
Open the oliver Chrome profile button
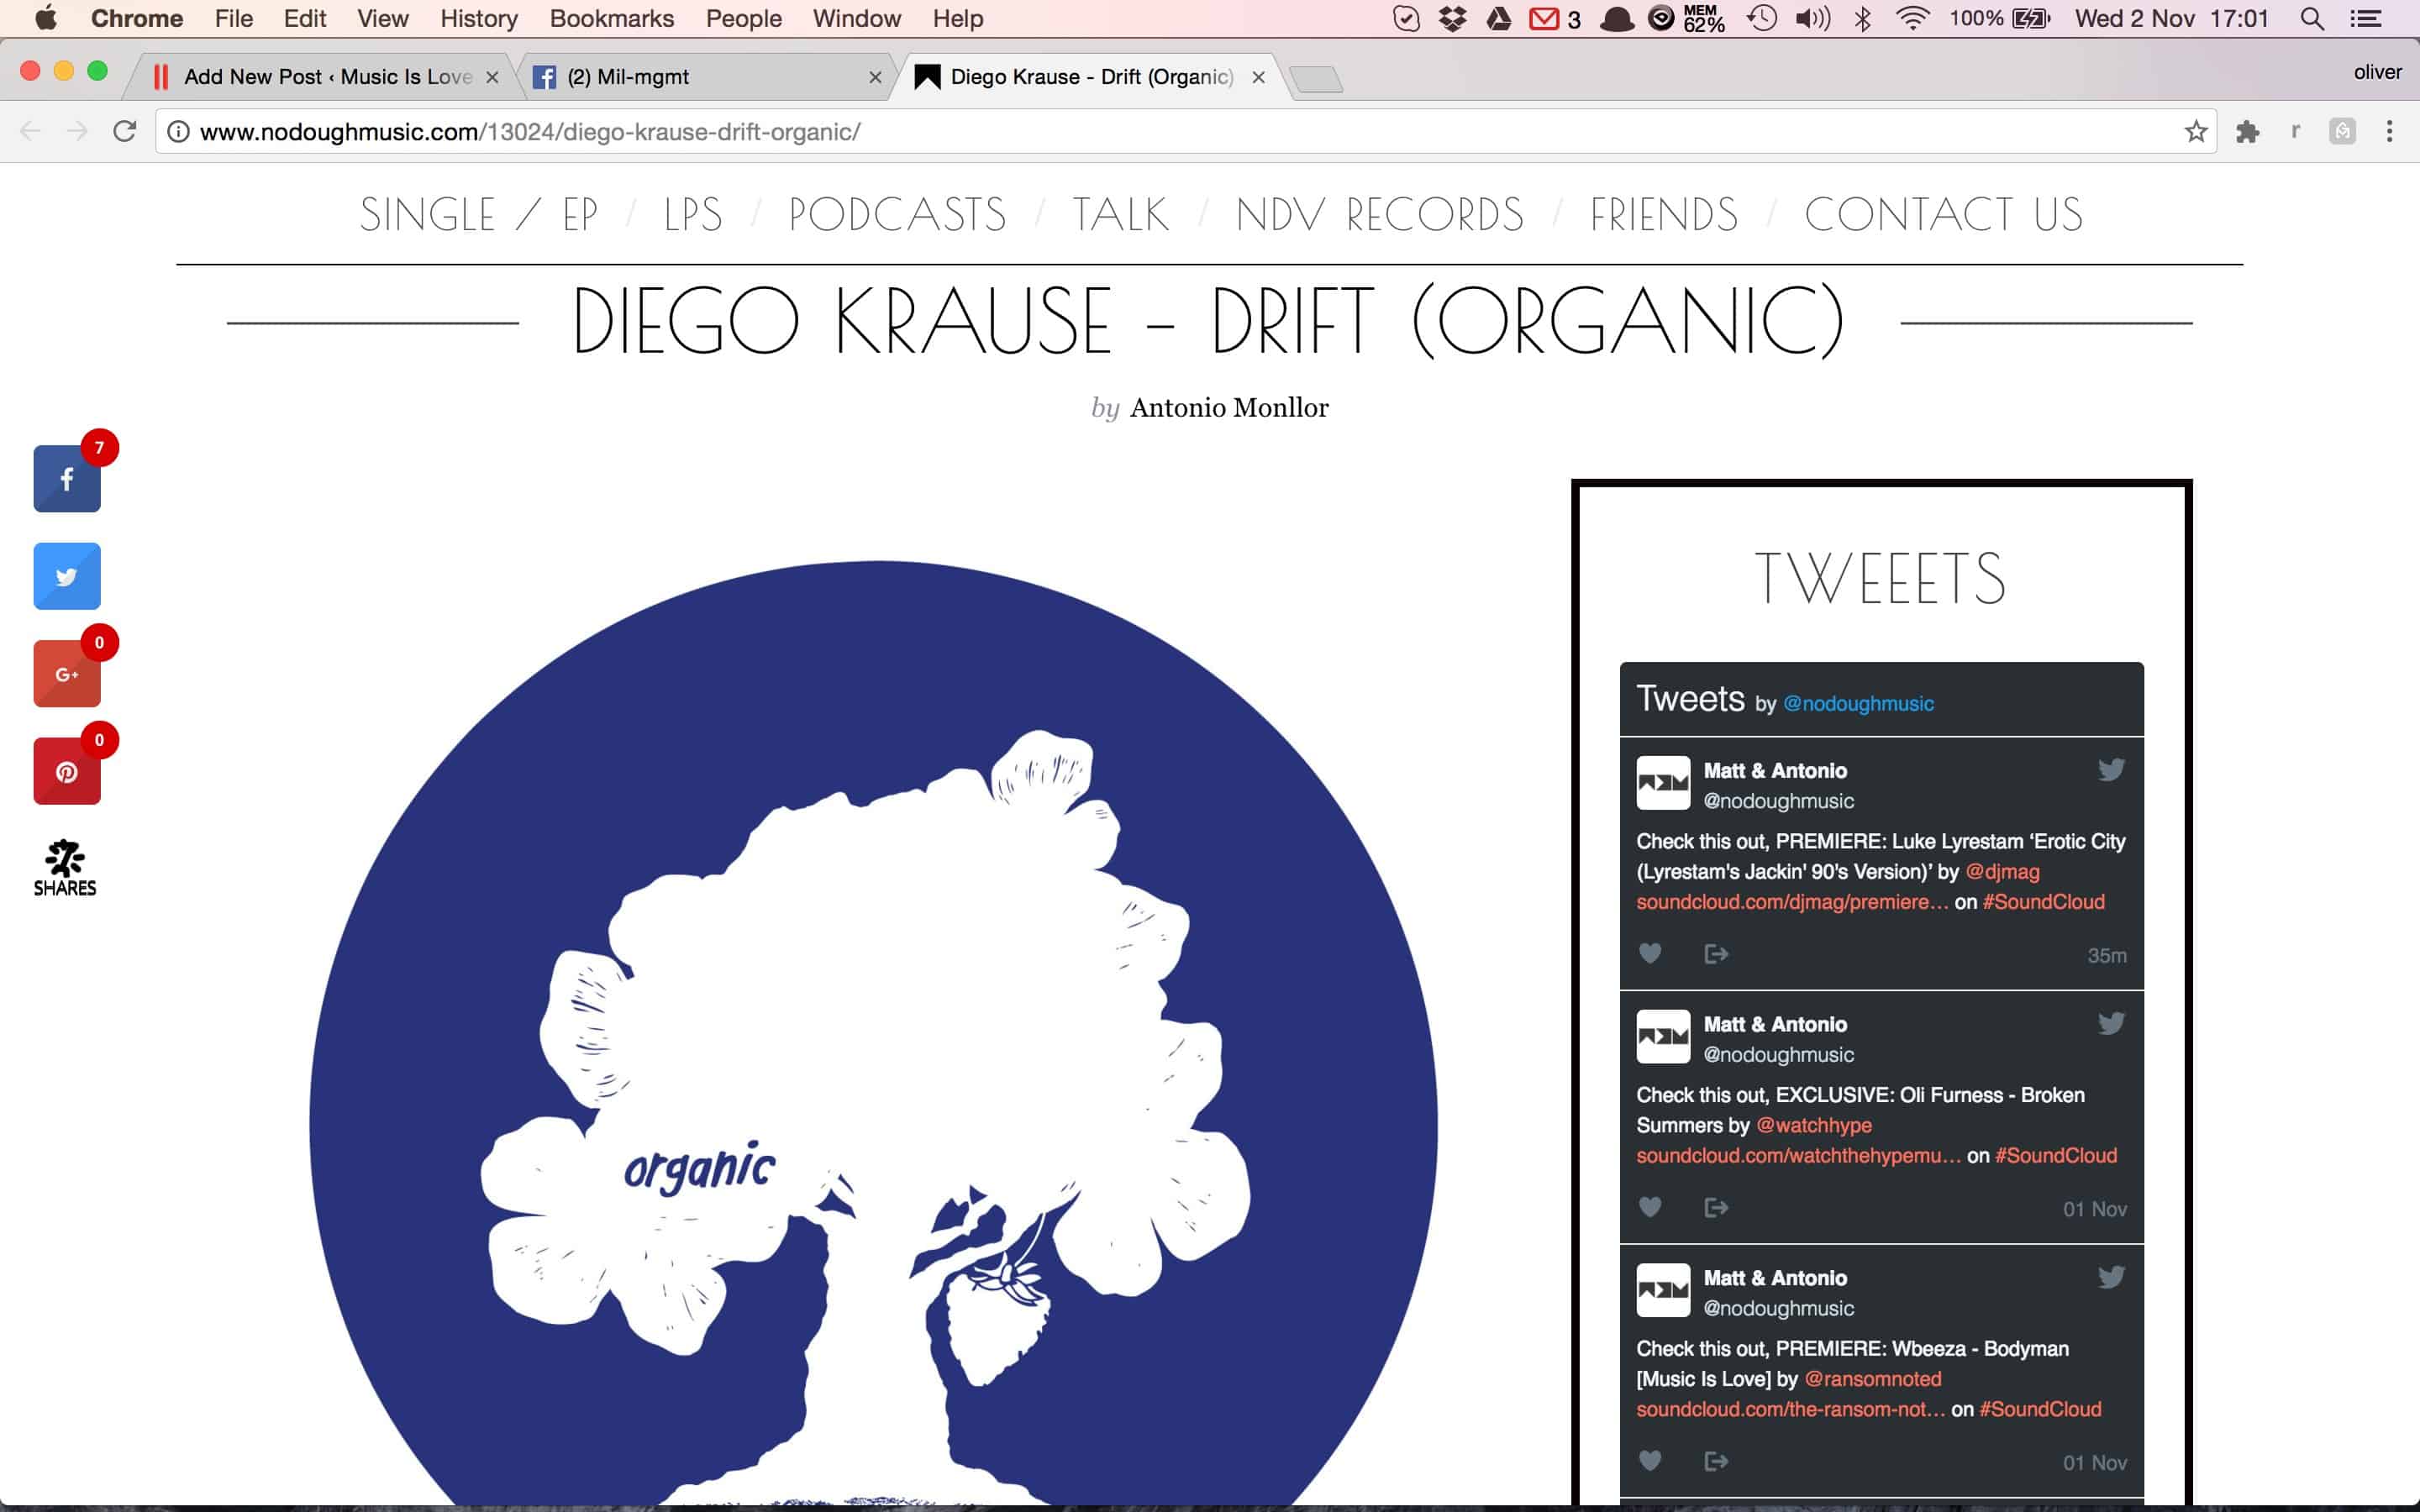[2377, 72]
